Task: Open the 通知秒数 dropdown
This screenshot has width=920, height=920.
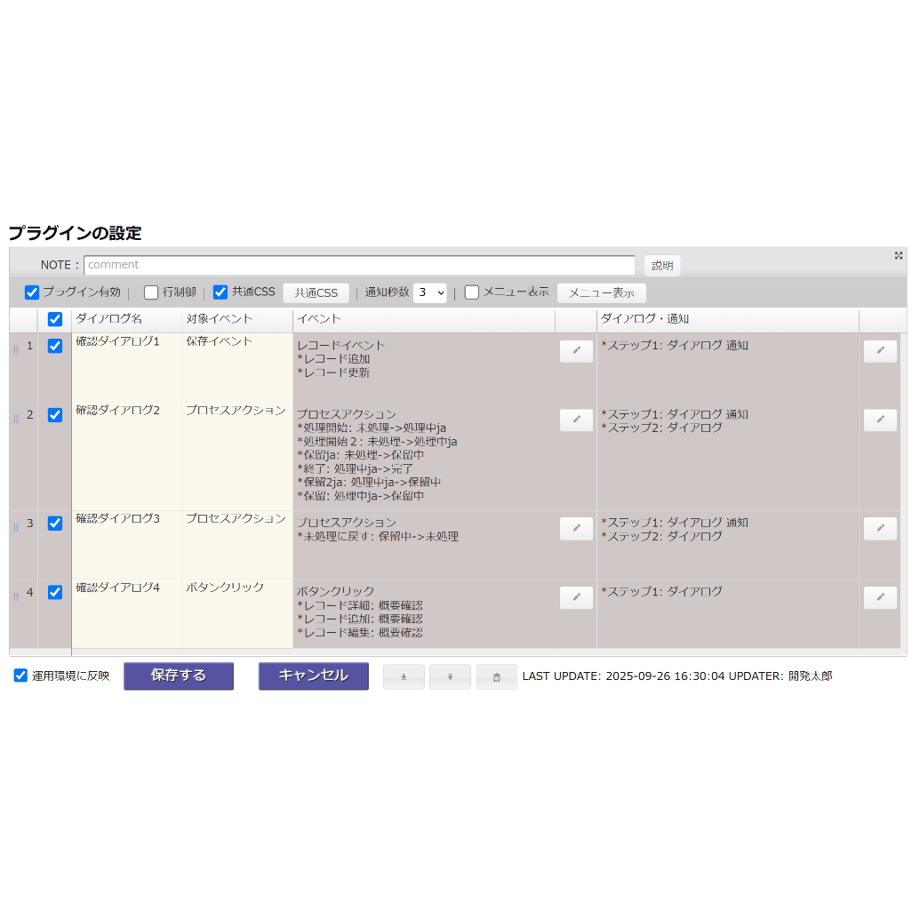Action: [429, 293]
